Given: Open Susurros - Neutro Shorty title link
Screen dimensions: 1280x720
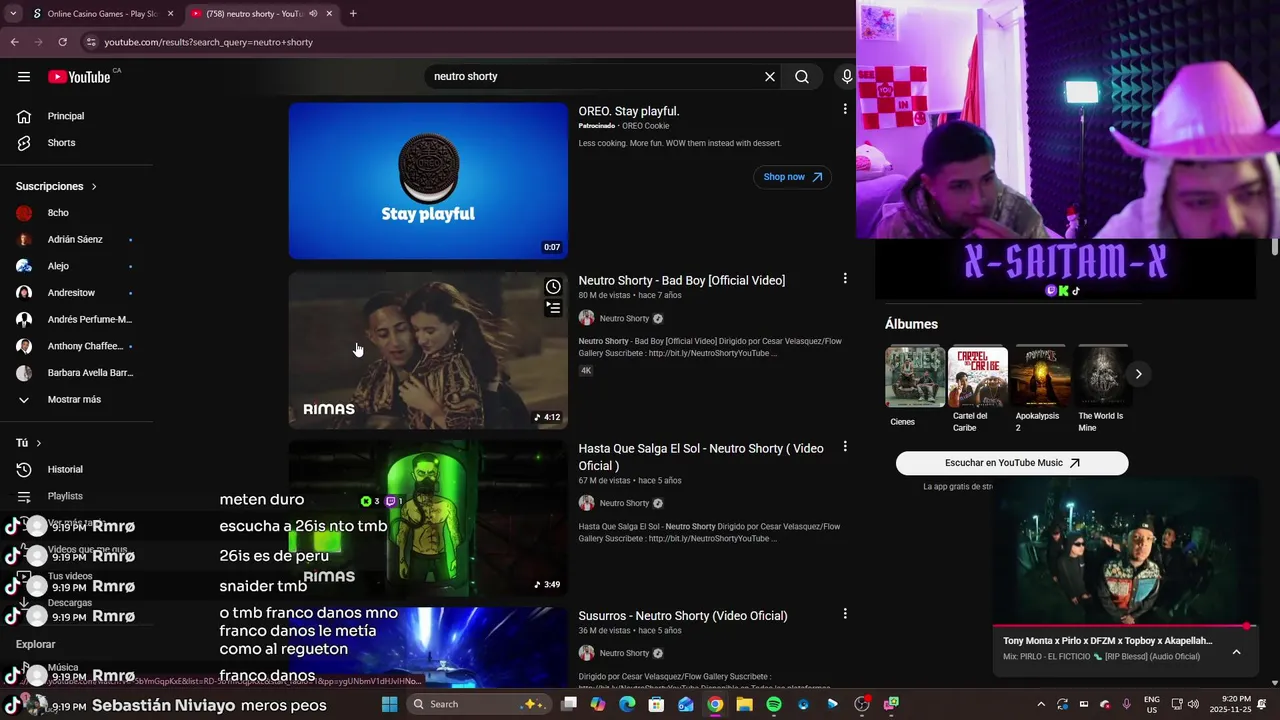Looking at the screenshot, I should point(683,616).
